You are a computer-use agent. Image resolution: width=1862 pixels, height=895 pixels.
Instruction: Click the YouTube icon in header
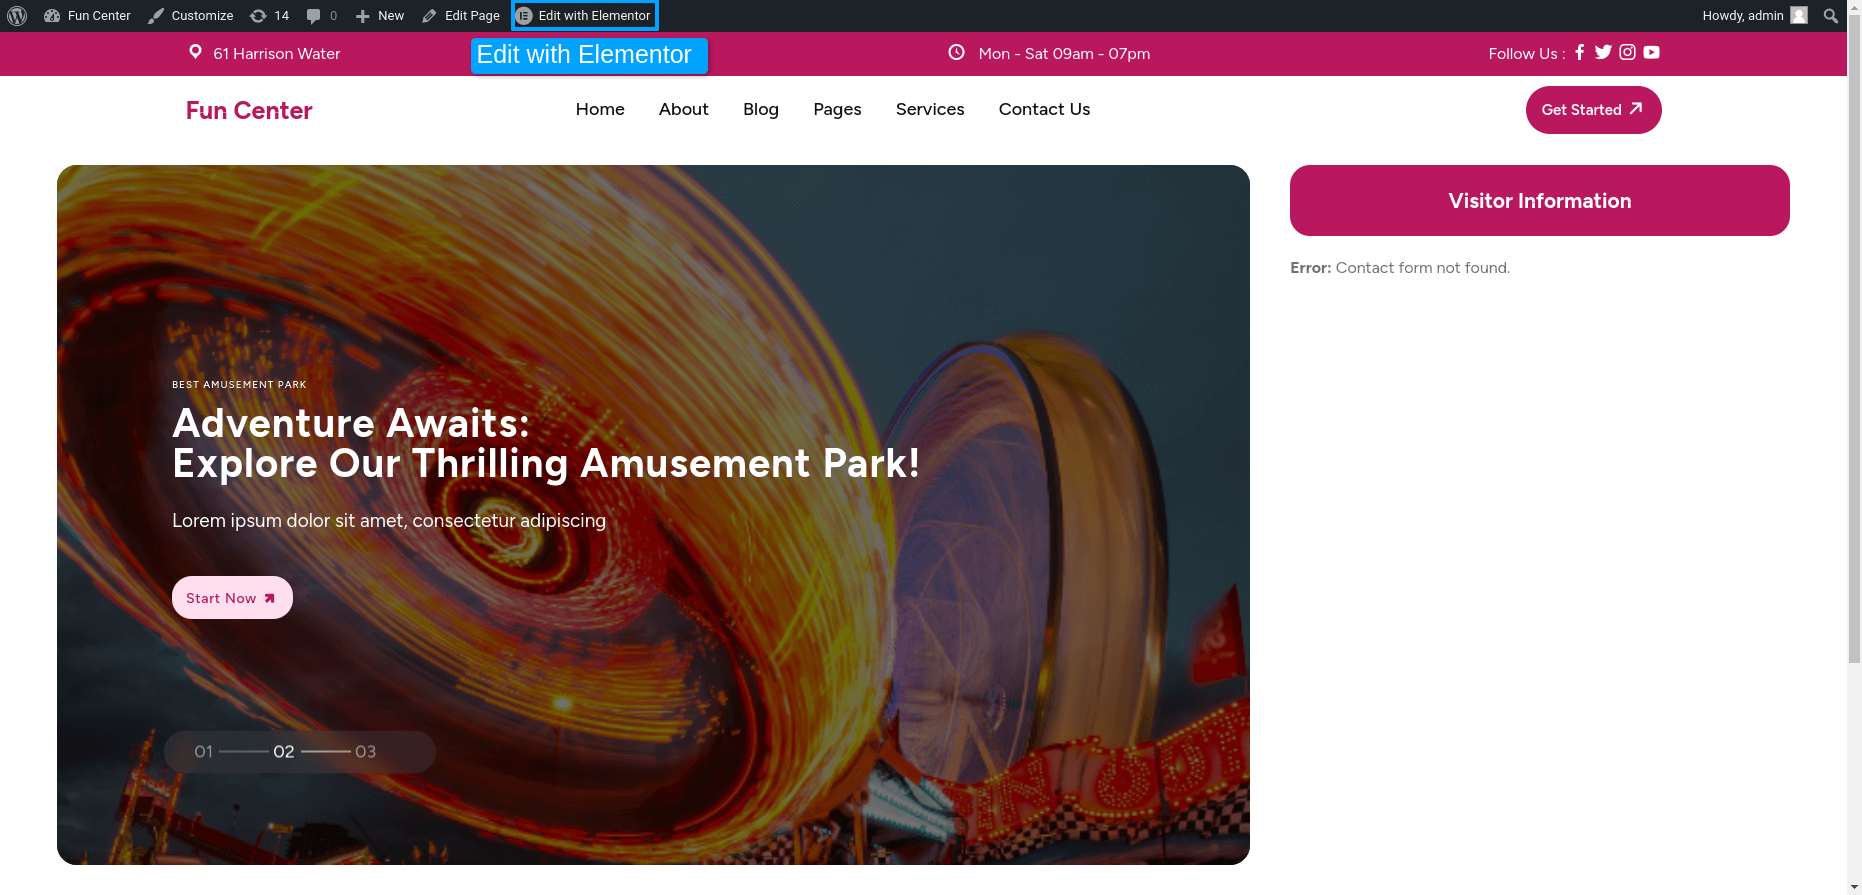pos(1651,52)
